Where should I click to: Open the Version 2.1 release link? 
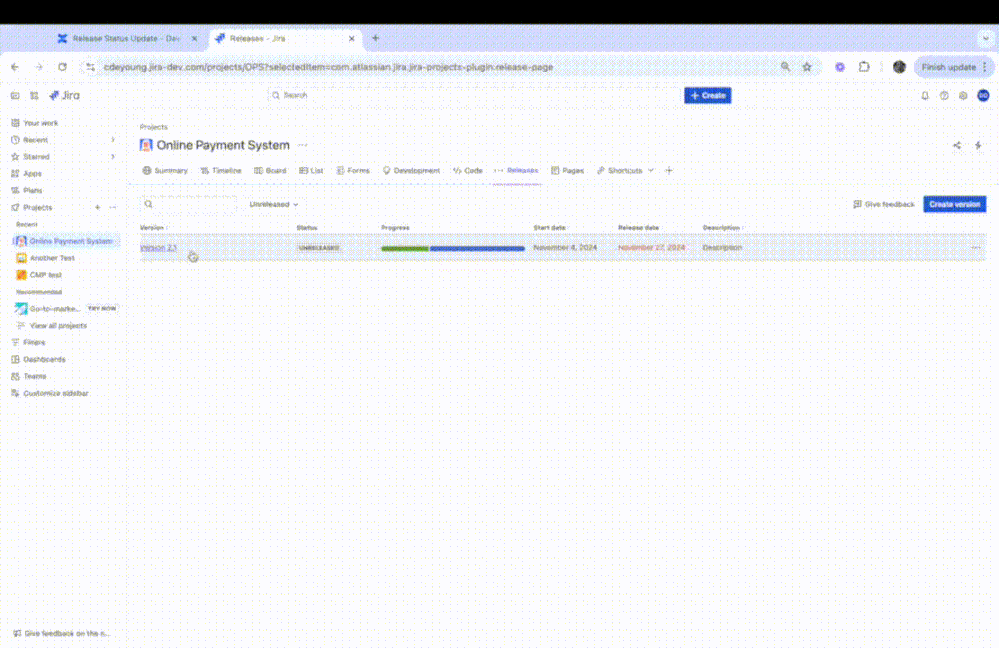coord(160,247)
